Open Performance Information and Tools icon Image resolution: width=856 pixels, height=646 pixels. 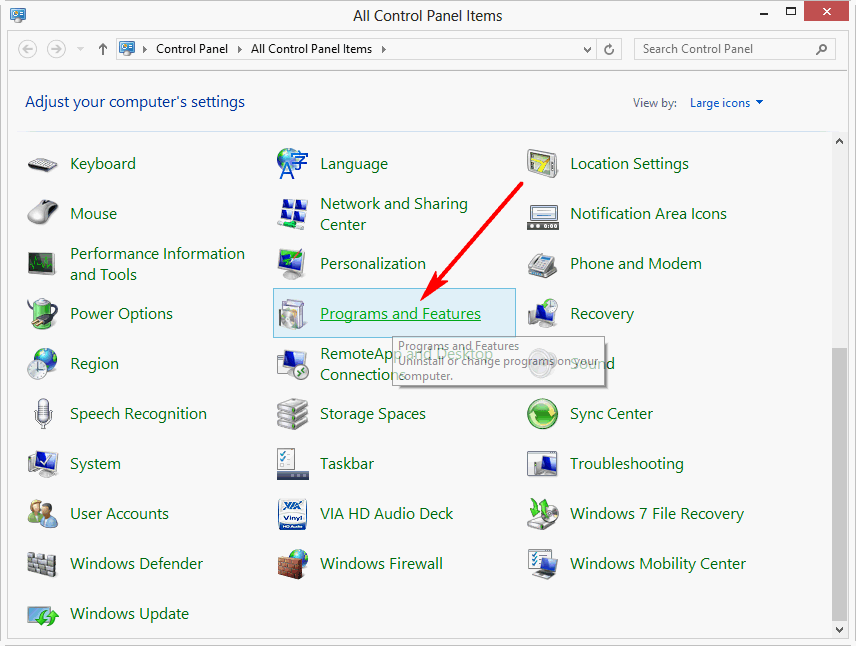click(x=41, y=263)
